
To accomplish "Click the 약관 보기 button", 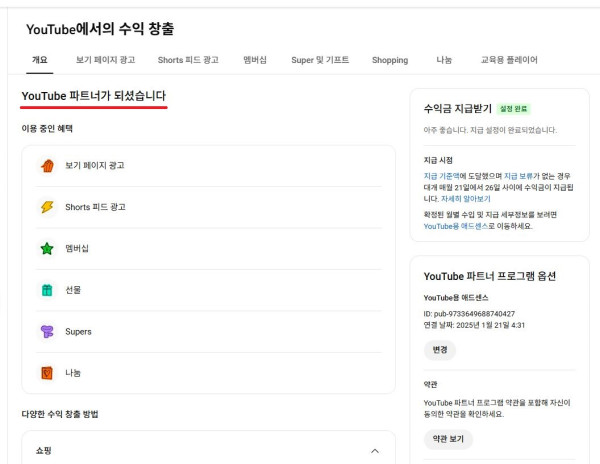I will point(447,439).
